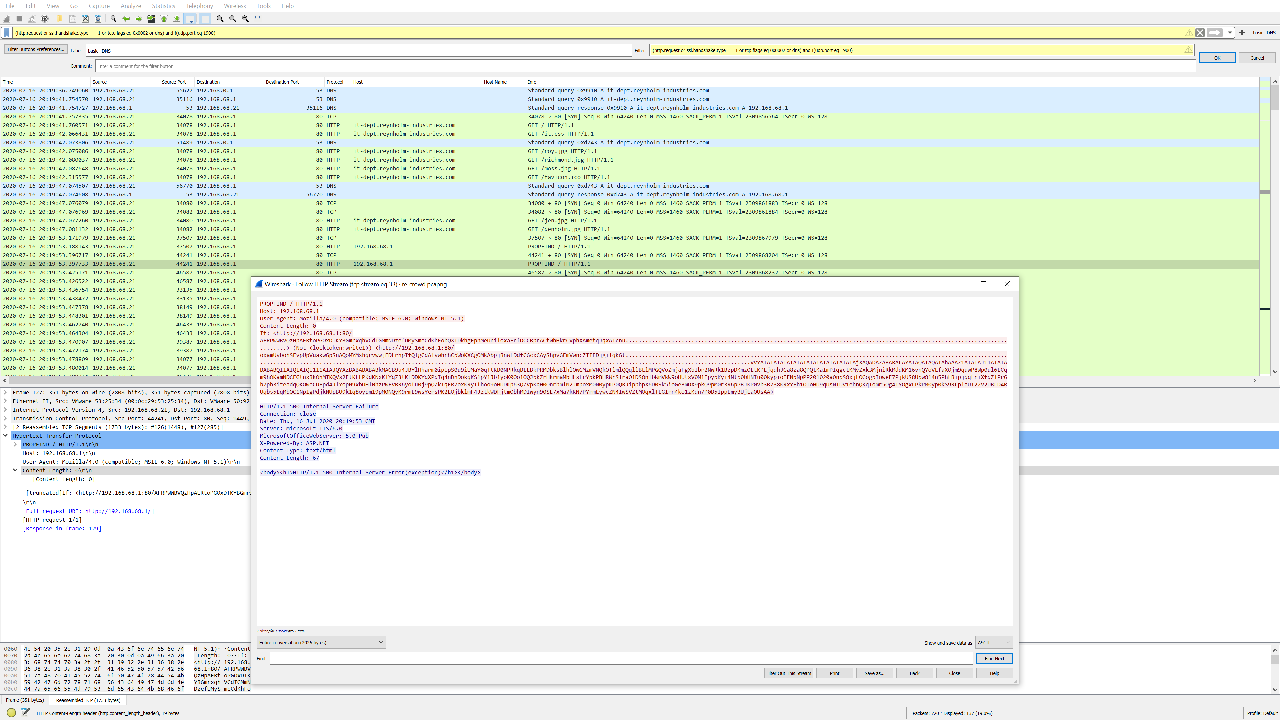
Task: Click the Find Next button
Action: coord(994,658)
